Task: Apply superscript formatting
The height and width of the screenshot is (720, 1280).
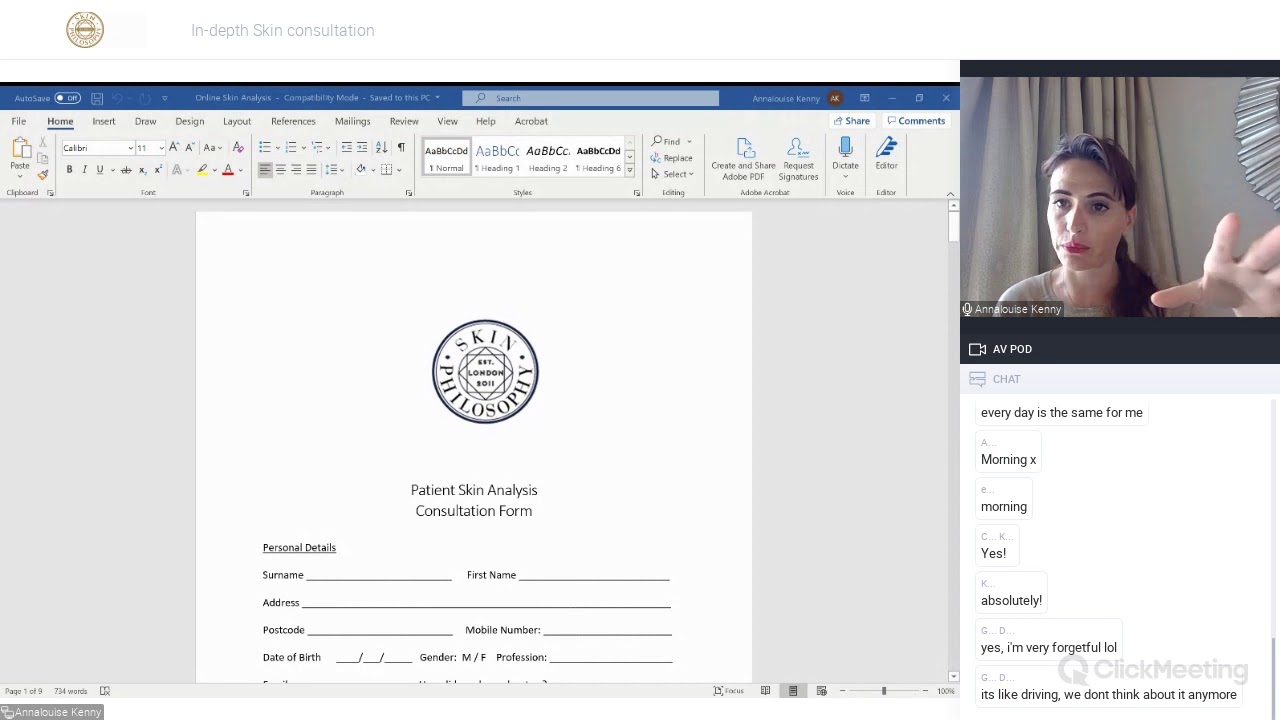Action: [157, 170]
